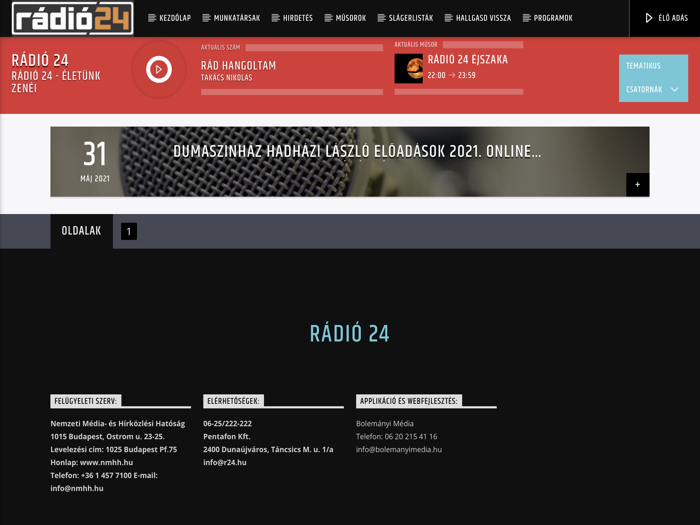
Task: Click the Applikáció és webfejlesztés heading
Action: tap(408, 401)
